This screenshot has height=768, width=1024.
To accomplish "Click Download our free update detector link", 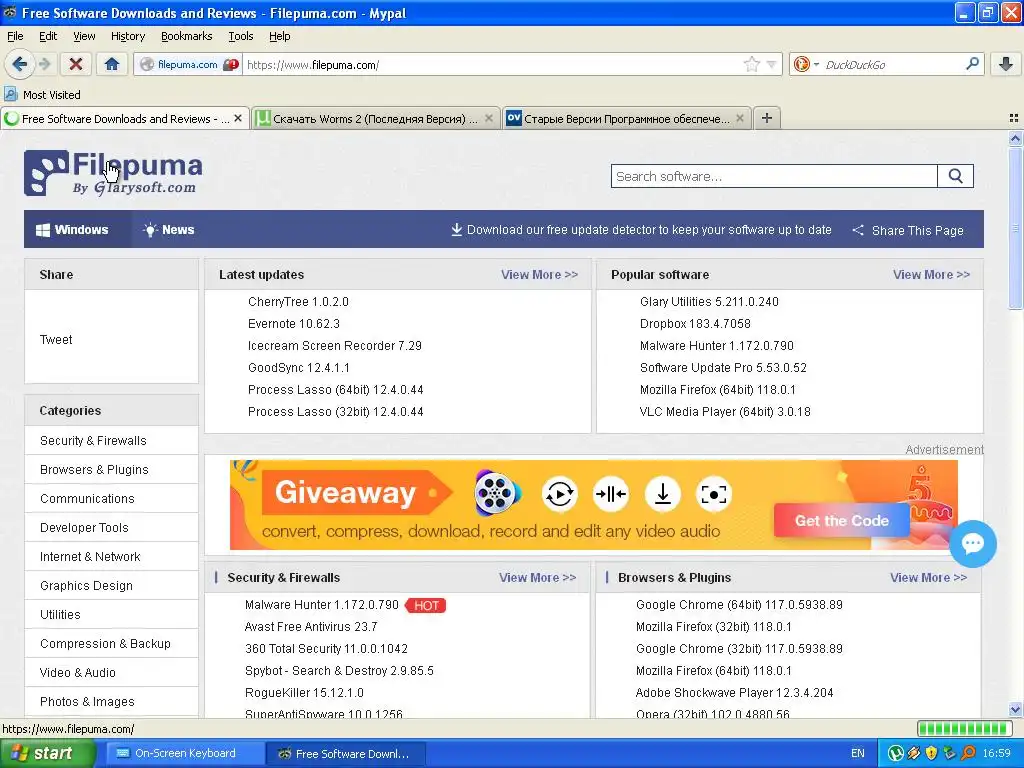I will 641,230.
